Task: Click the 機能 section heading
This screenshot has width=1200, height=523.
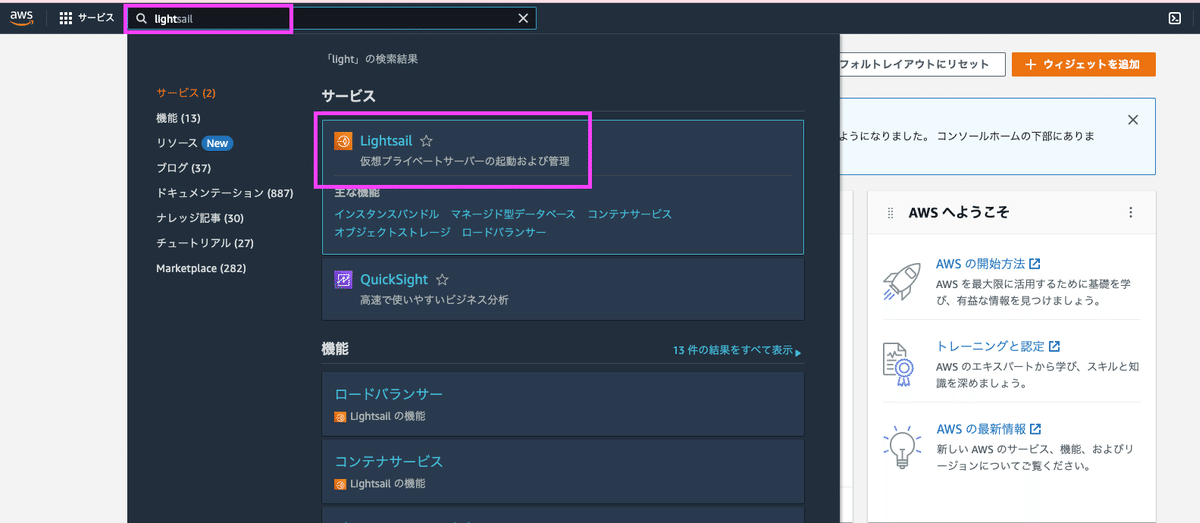Action: click(x=335, y=349)
